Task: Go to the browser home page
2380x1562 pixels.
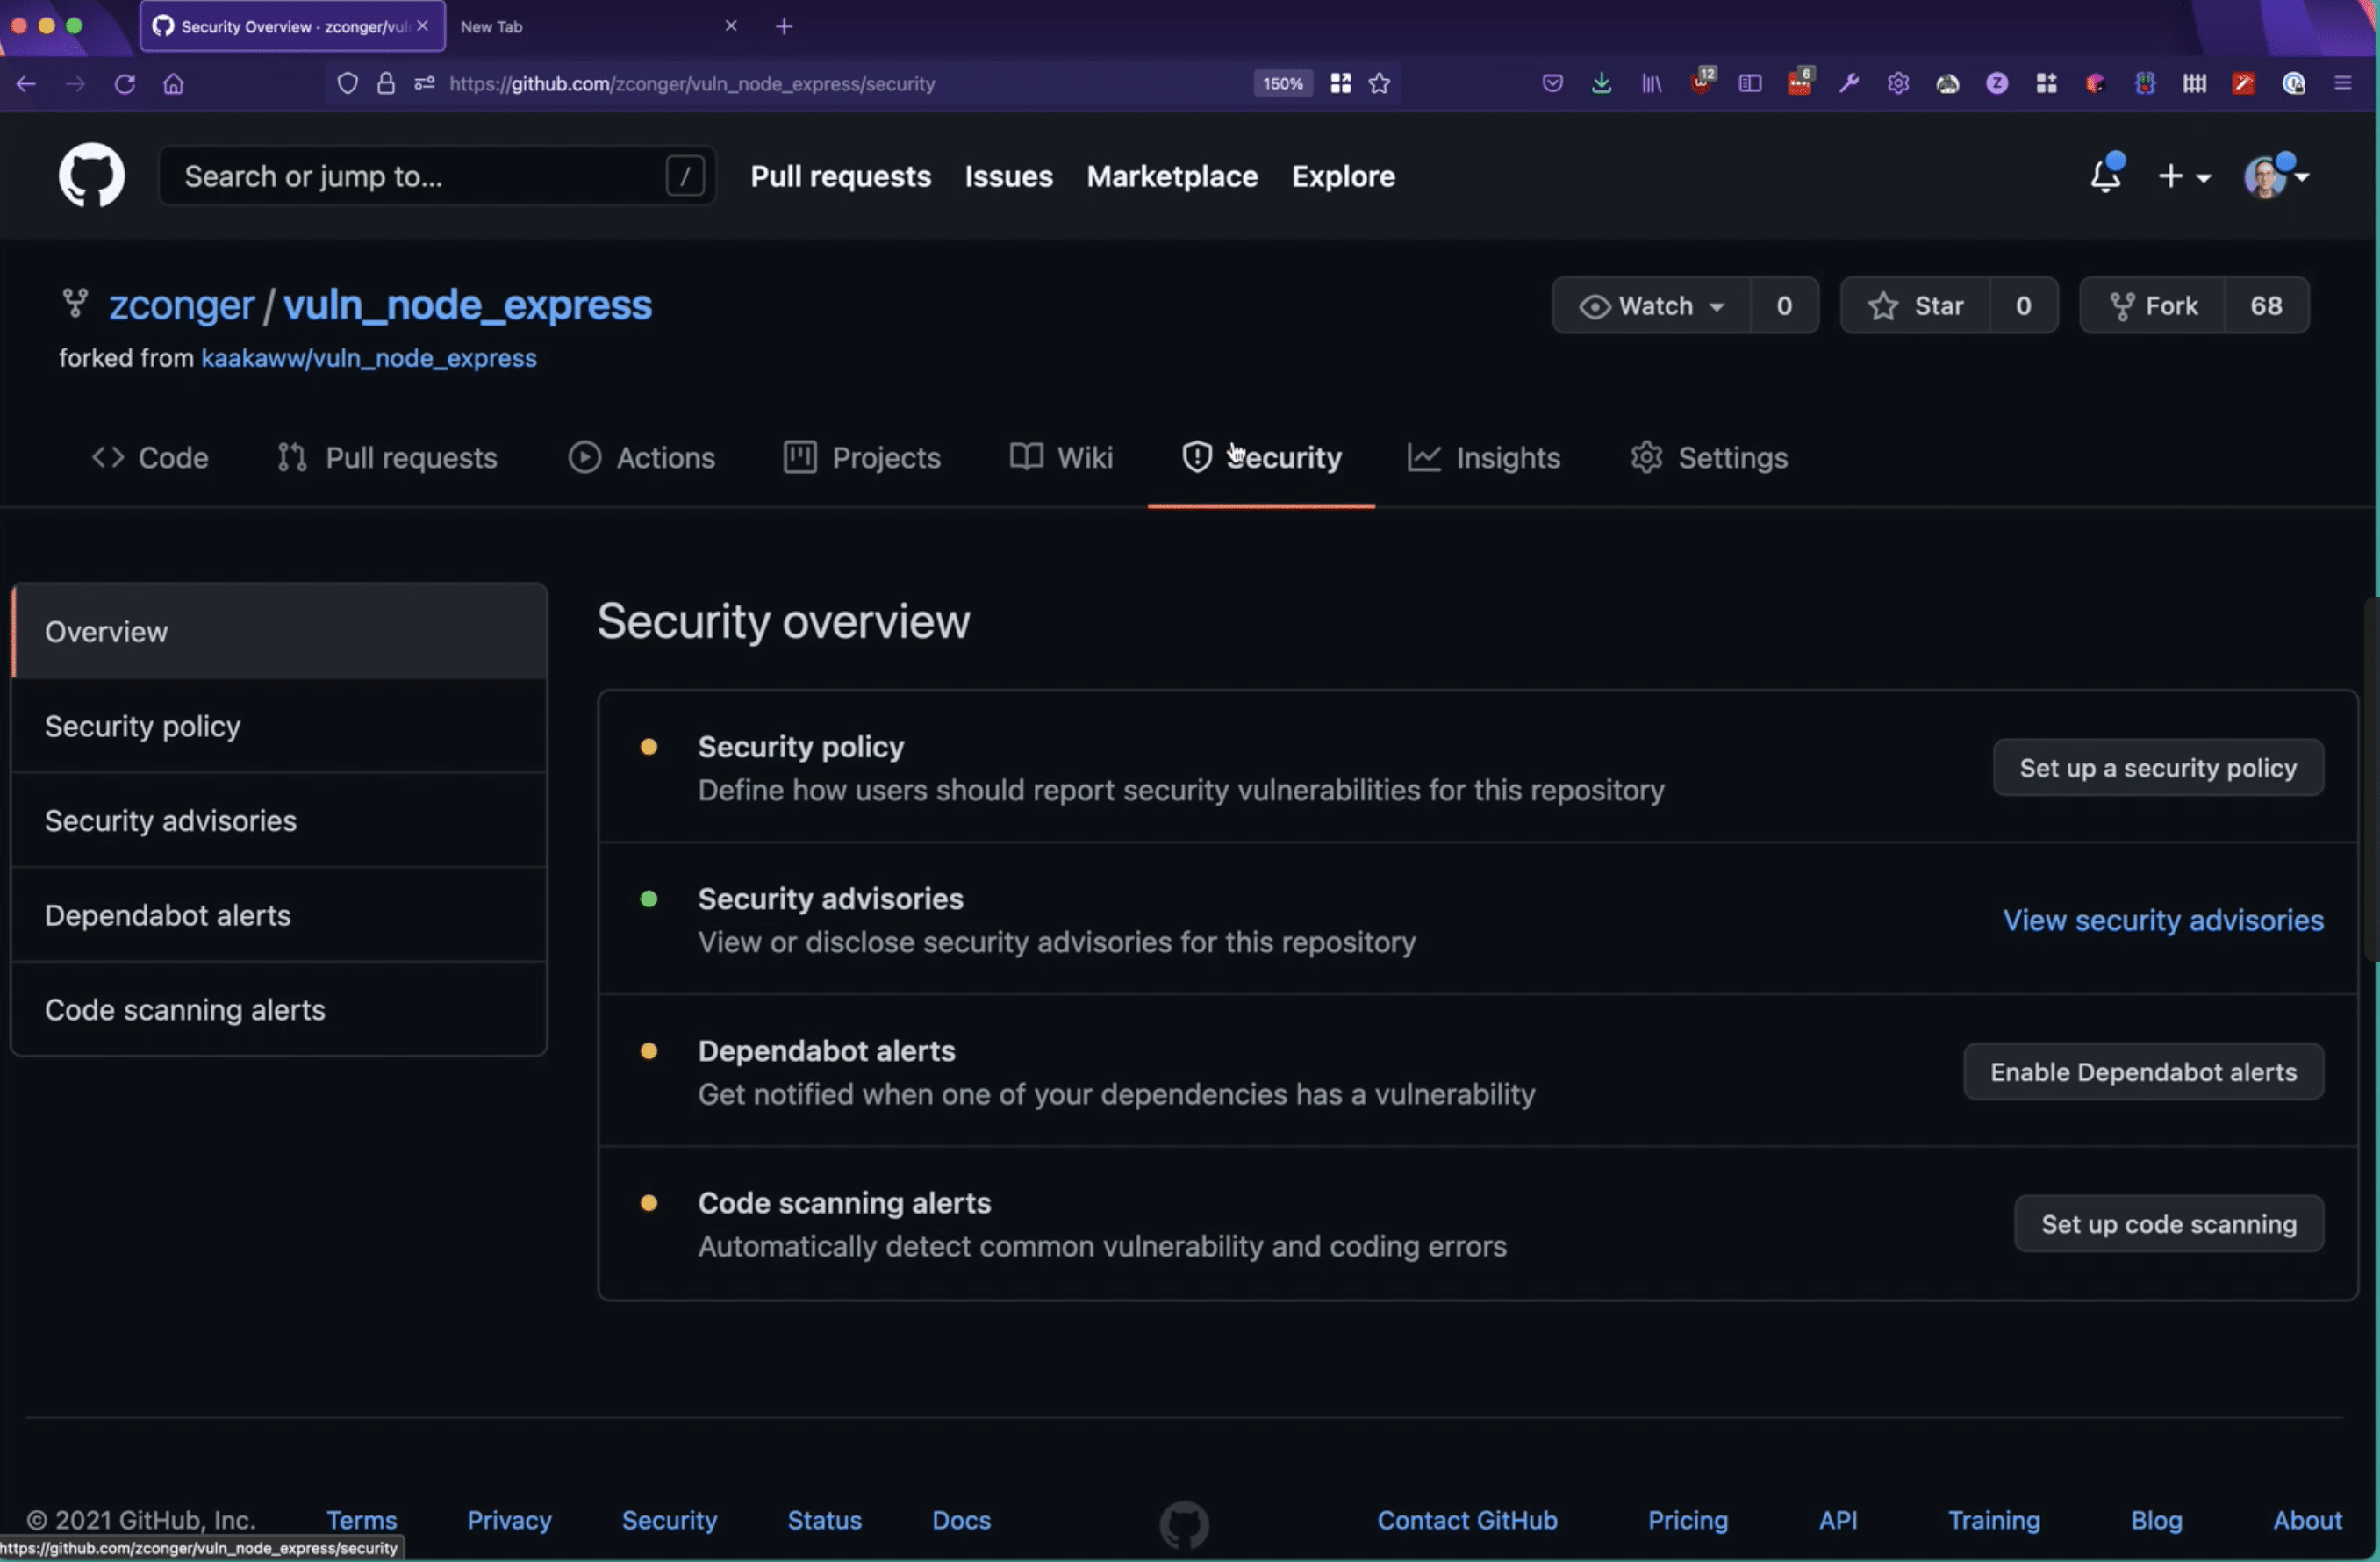Action: (x=173, y=84)
